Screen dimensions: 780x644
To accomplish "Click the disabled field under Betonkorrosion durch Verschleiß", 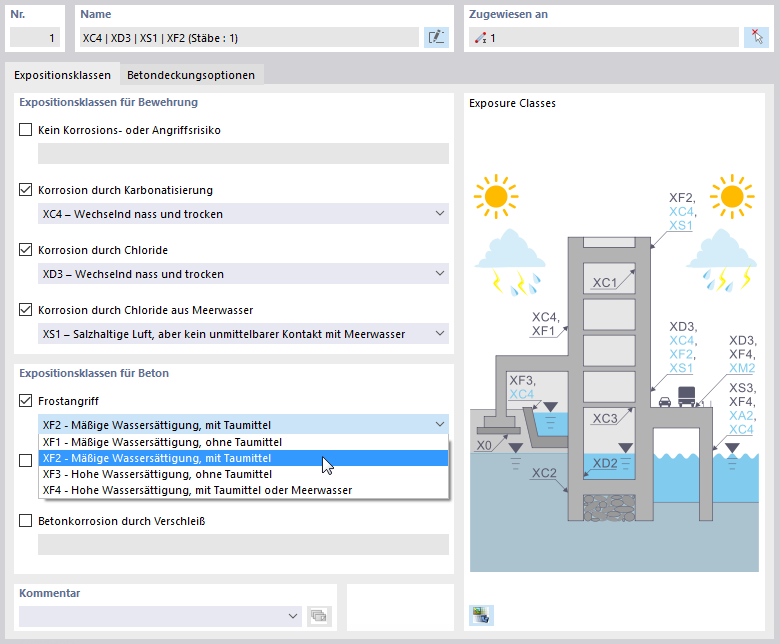I will tap(243, 545).
